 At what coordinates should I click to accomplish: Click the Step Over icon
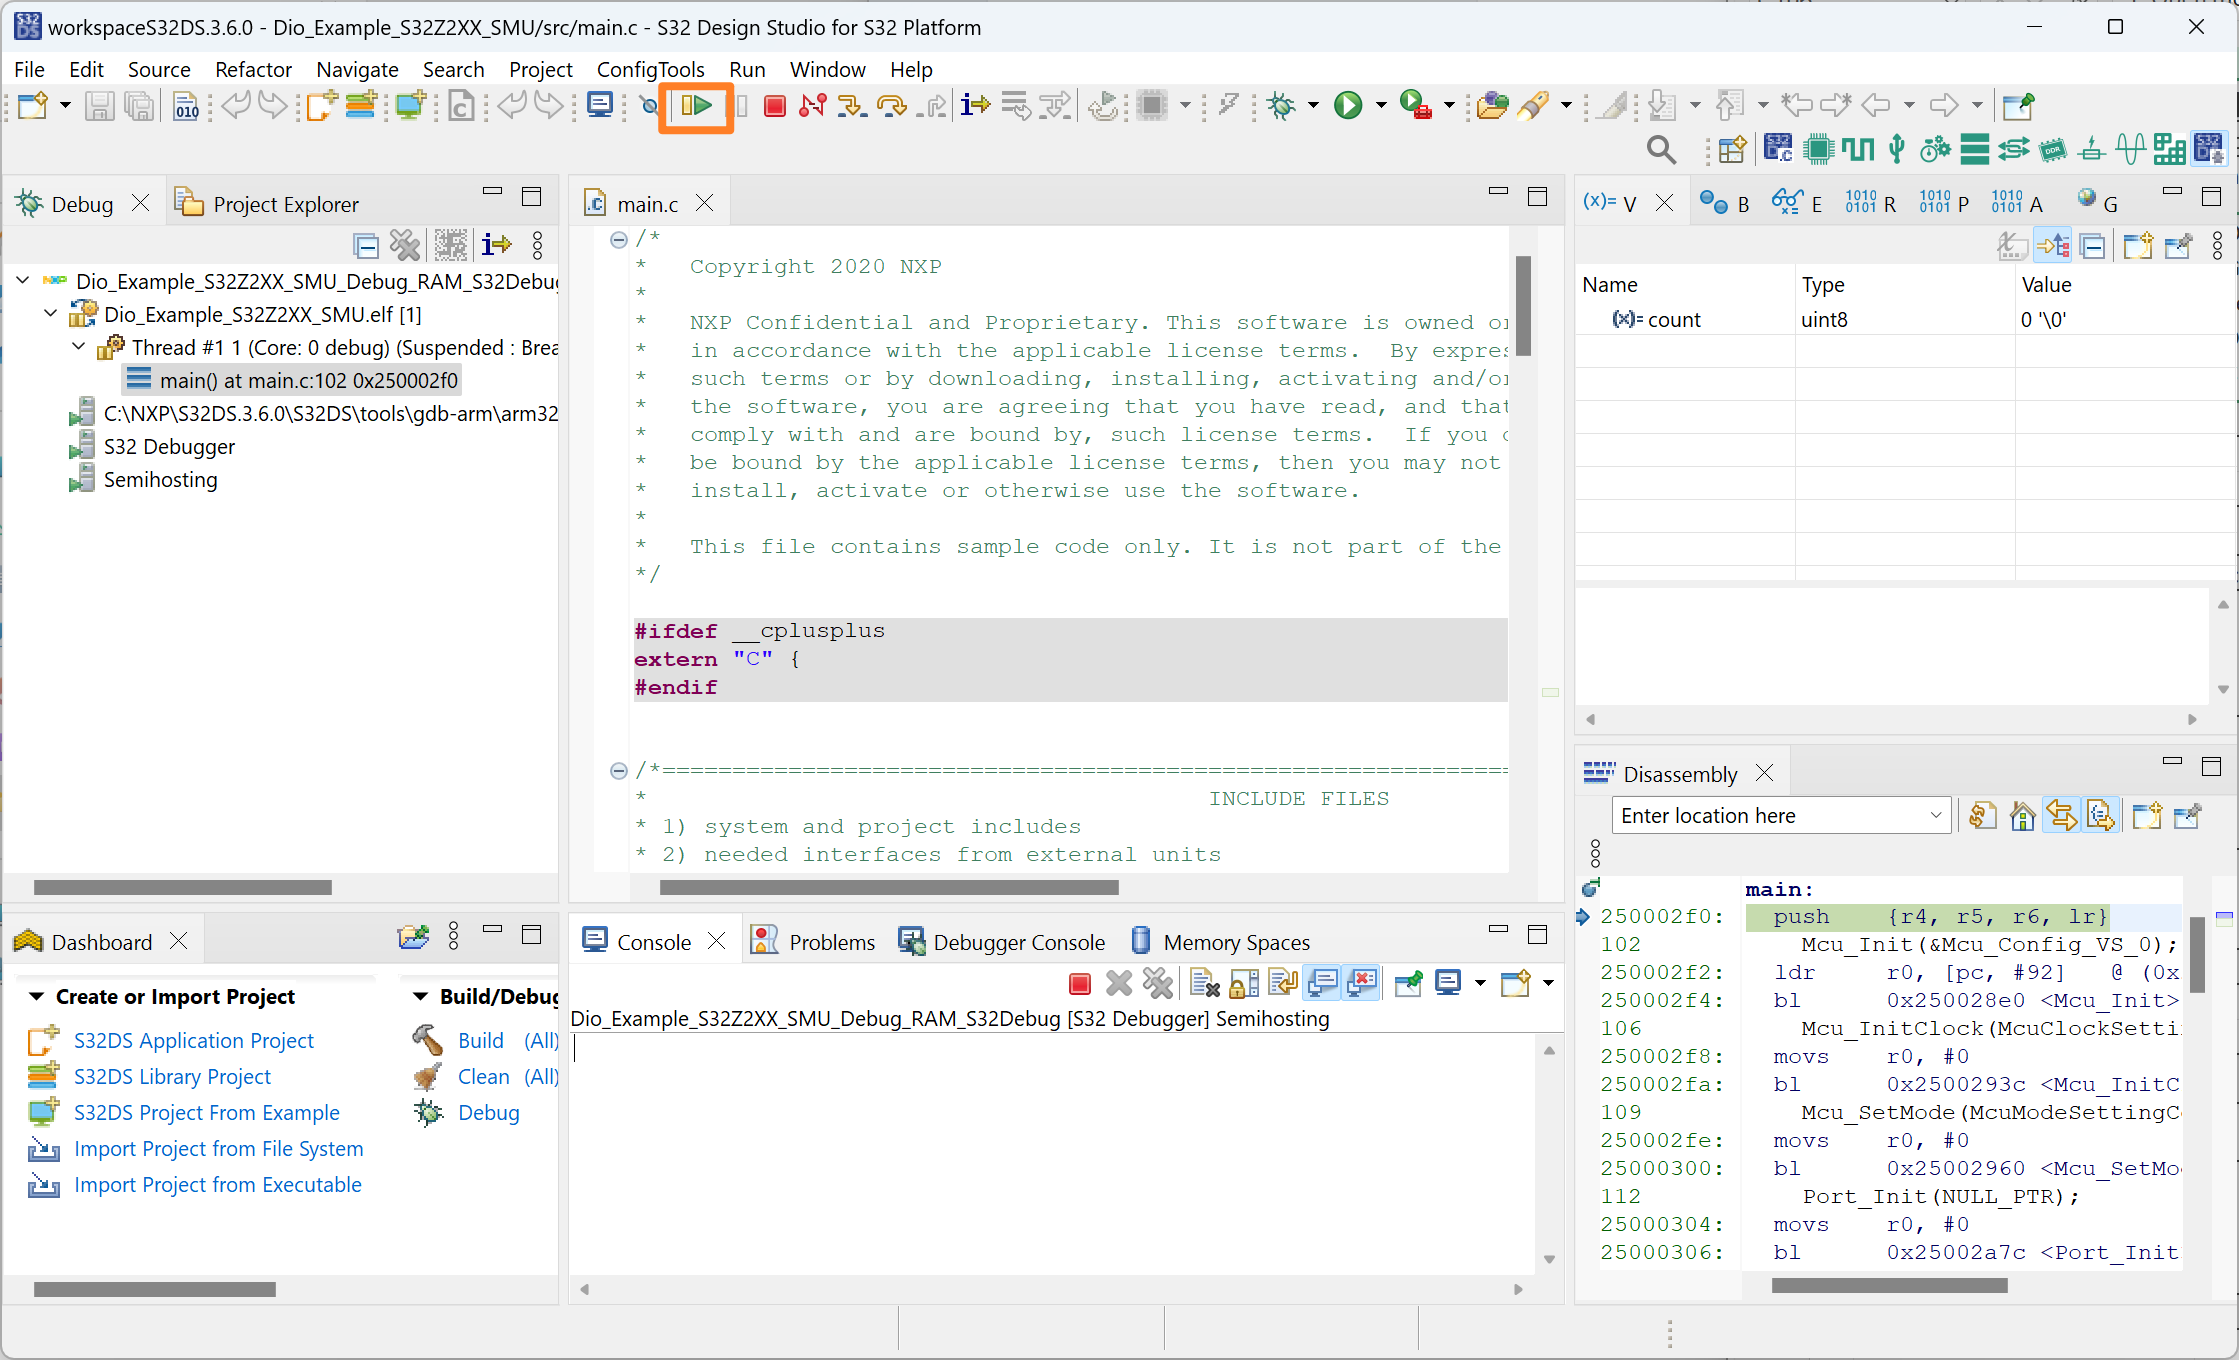[890, 105]
